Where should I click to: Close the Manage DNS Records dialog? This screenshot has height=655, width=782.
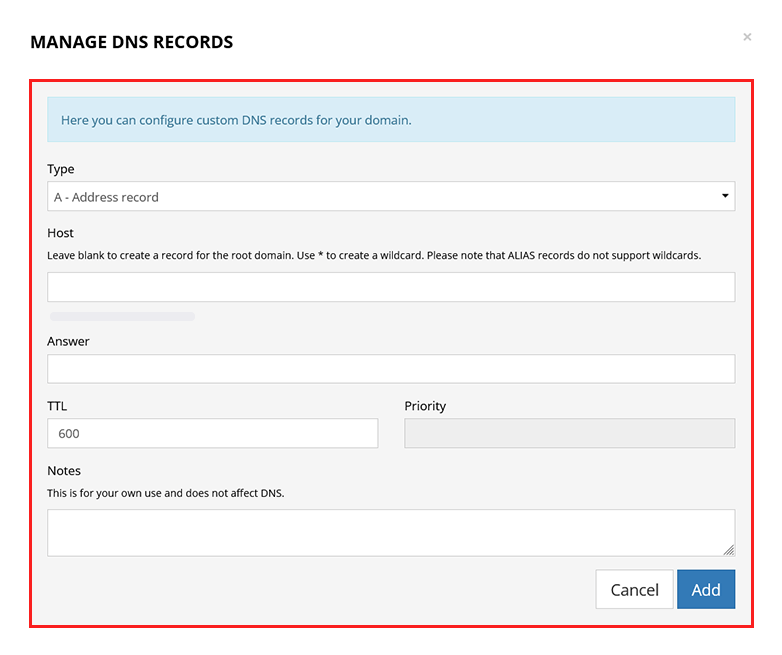[x=747, y=37]
